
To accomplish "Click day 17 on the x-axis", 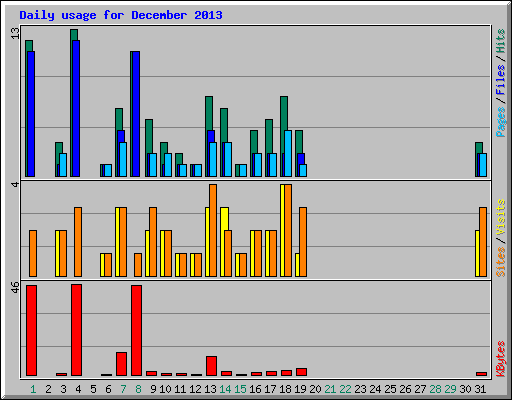I will (270, 389).
